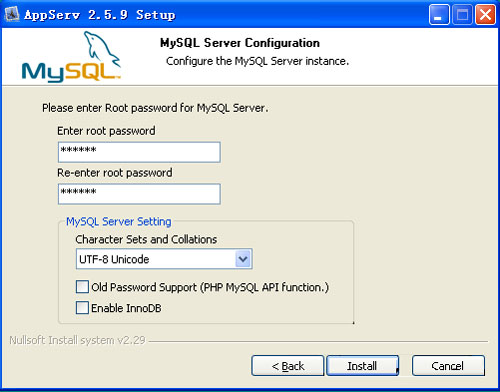The image size is (500, 392).
Task: Select the Re-enter root password field
Action: 139,194
